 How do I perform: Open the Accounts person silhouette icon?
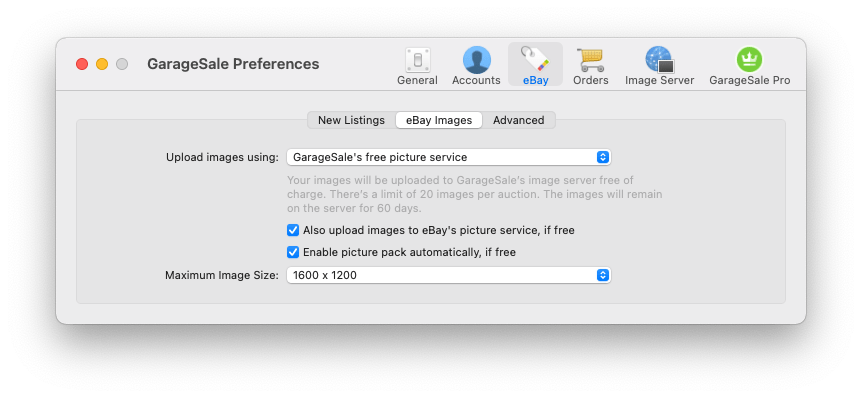(476, 60)
